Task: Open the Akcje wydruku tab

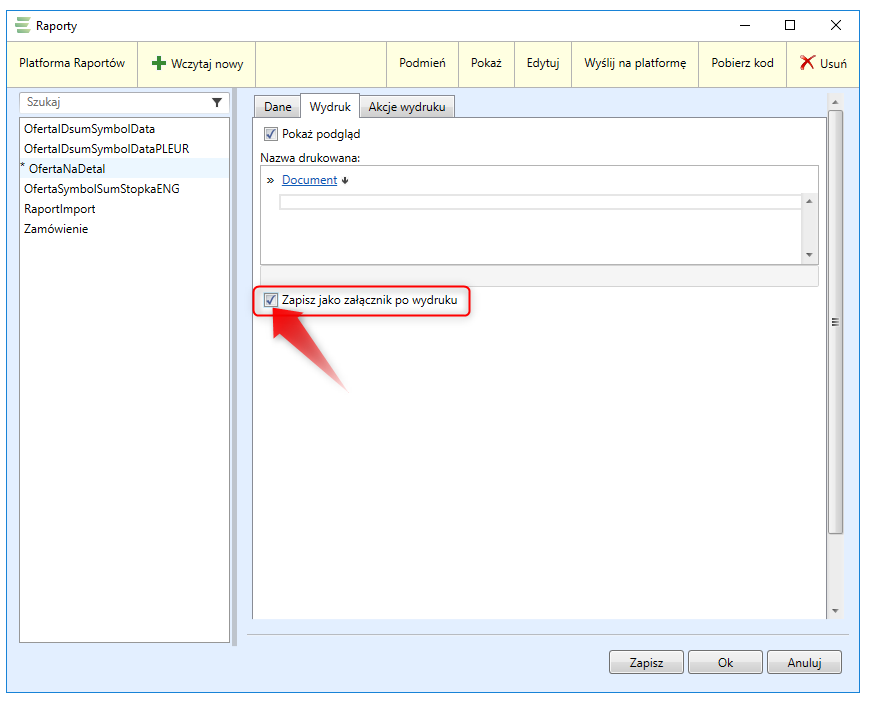Action: tap(408, 107)
